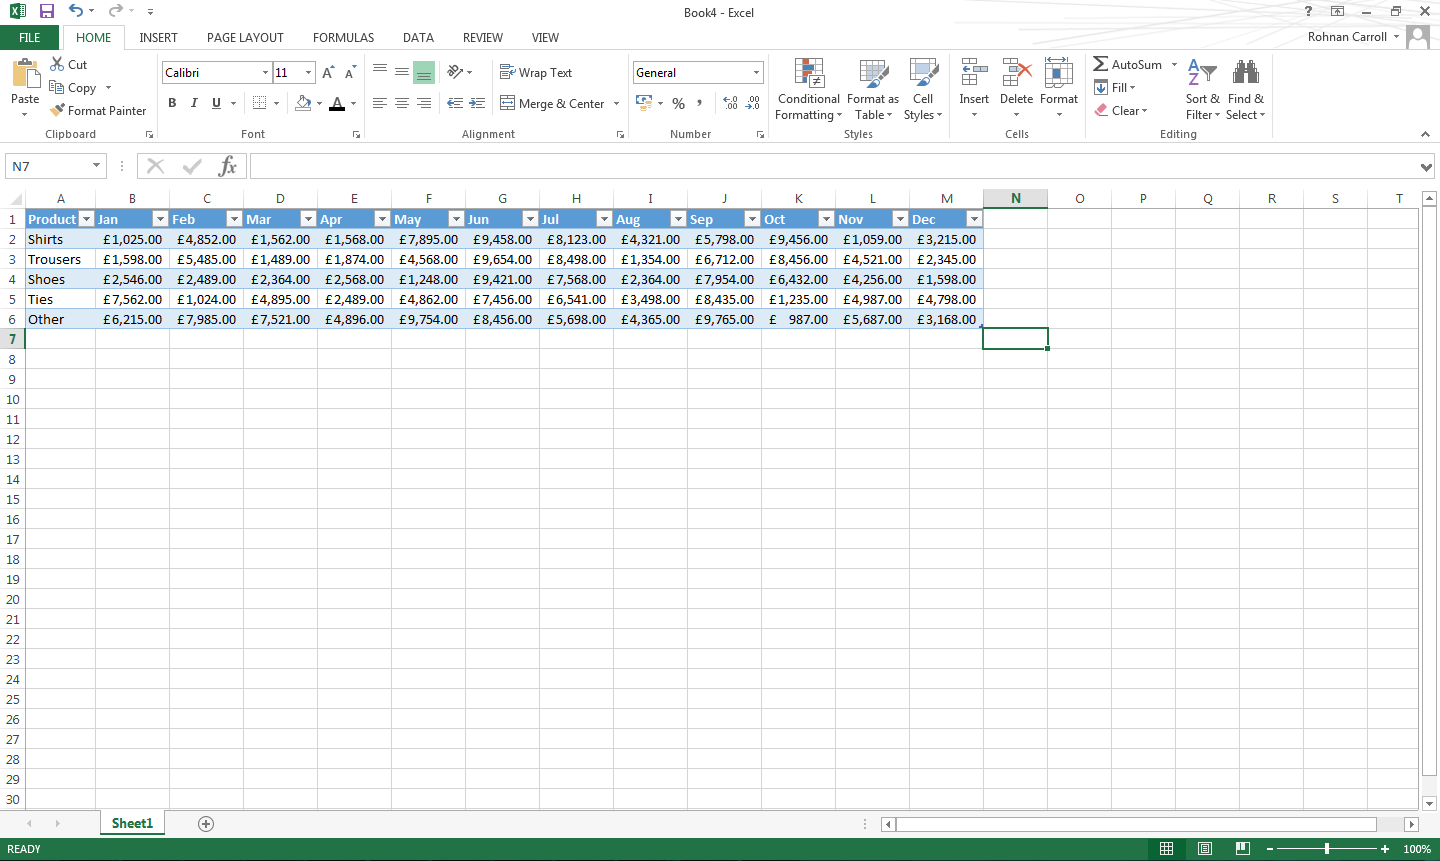The width and height of the screenshot is (1440, 861).
Task: Click the Paste clipboard icon
Action: [x=25, y=74]
